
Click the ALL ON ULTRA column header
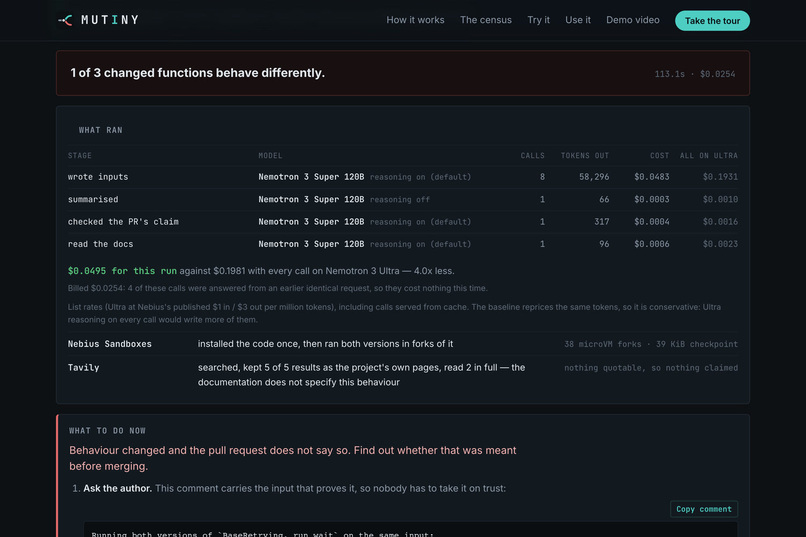pos(708,156)
